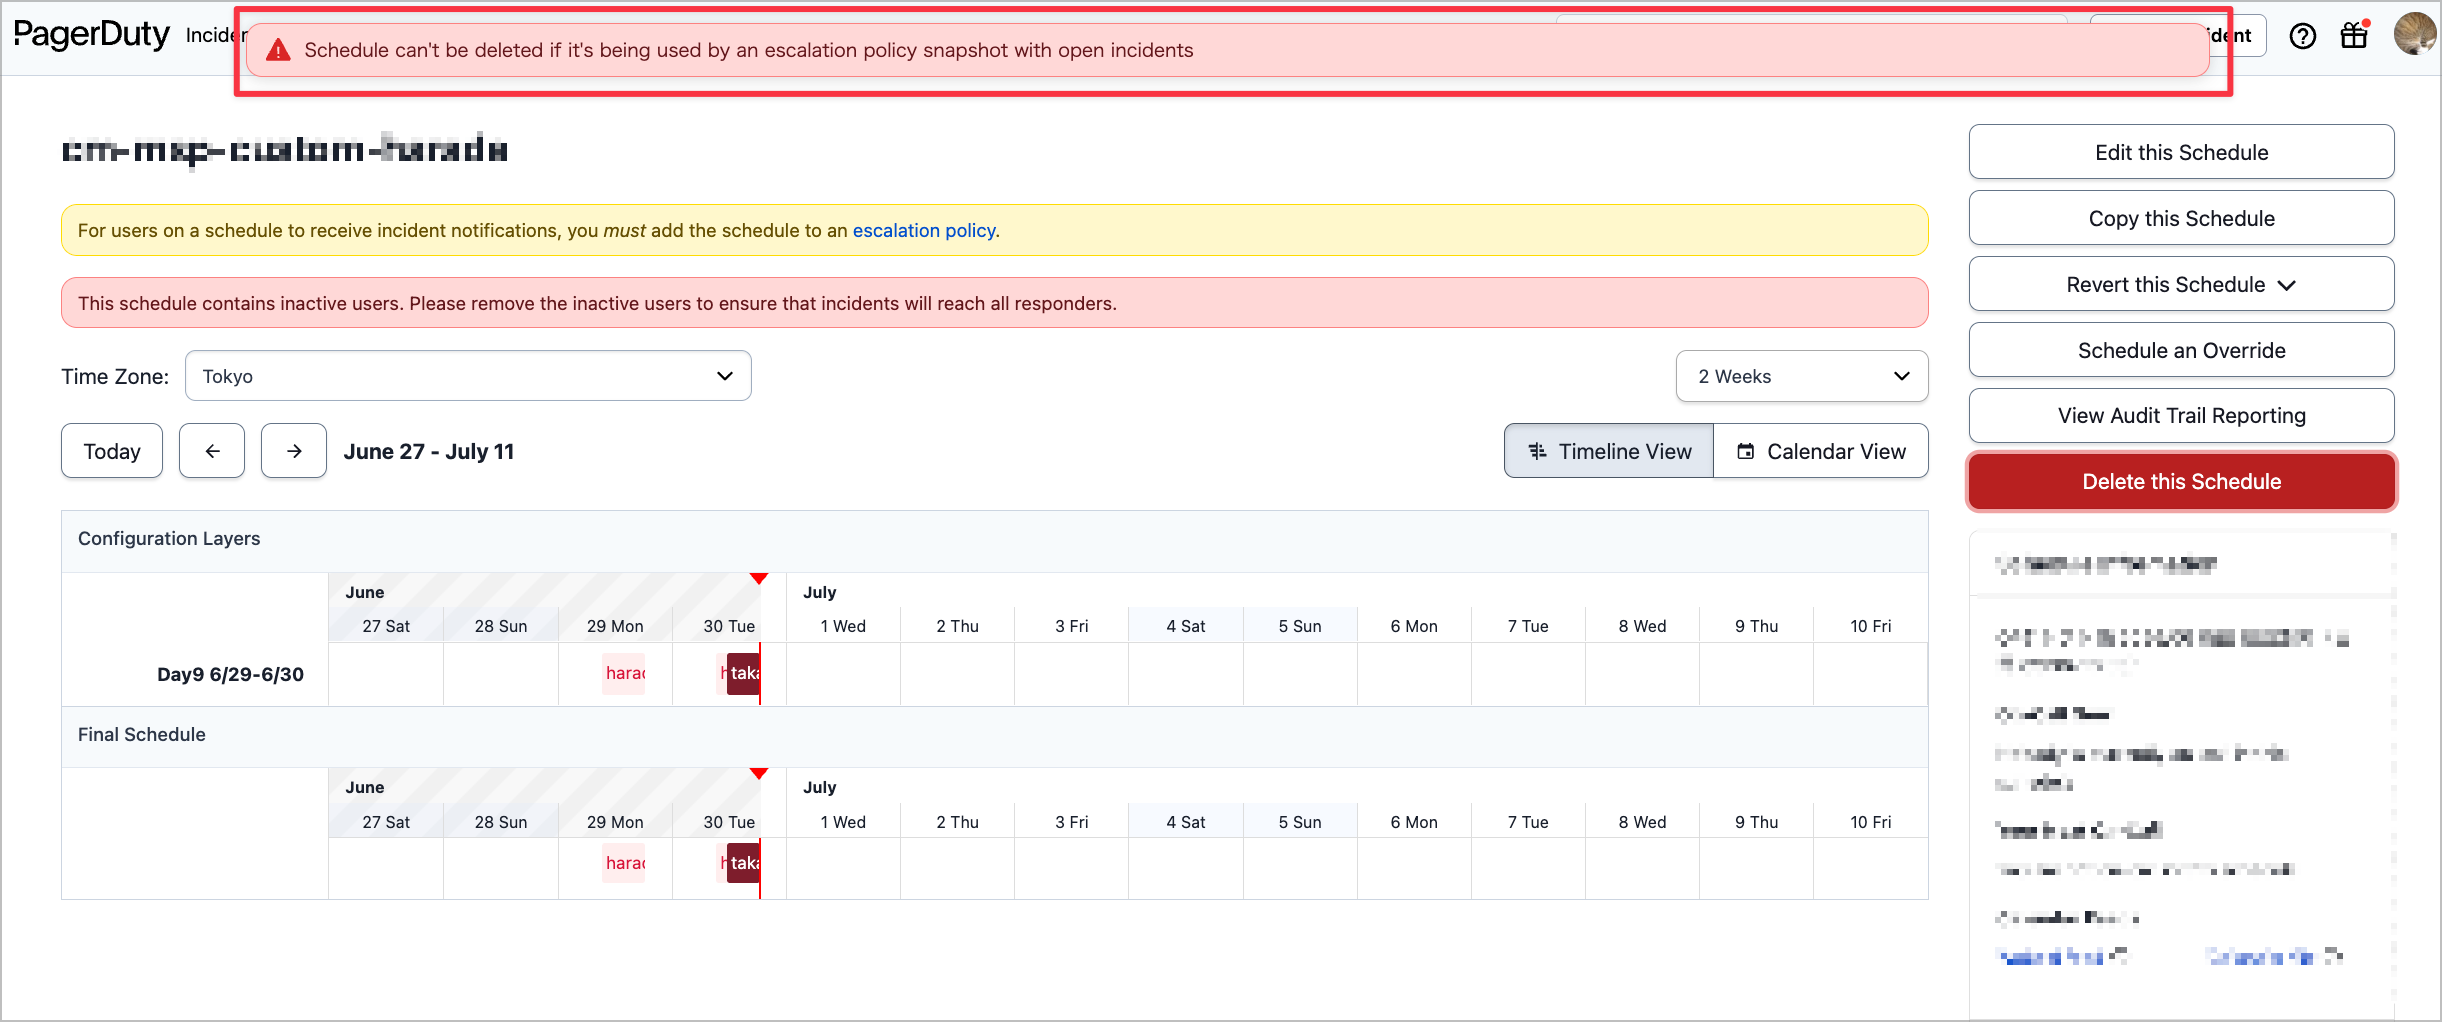Open the user avatar menu
Viewport: 2442px width, 1022px height.
[2414, 34]
